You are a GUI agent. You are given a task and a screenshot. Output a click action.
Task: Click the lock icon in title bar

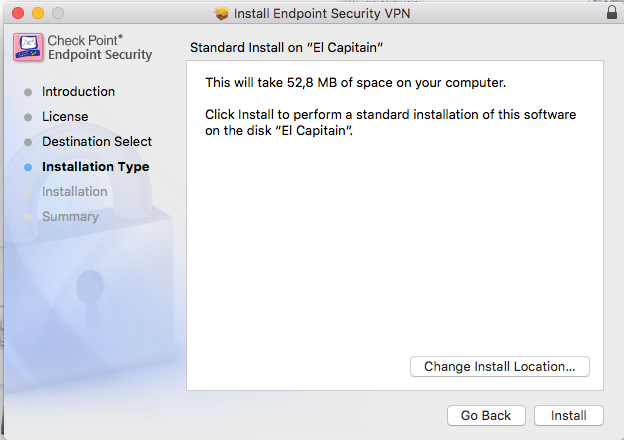pyautogui.click(x=612, y=12)
